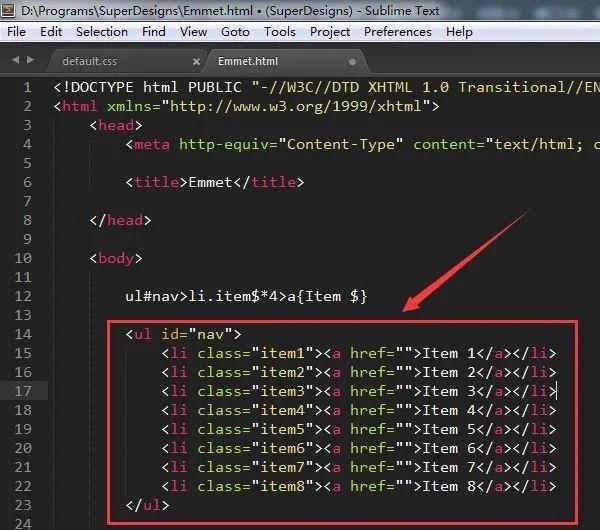Click the unsaved dot on Emmet.html tab
600x530 pixels.
click(352, 62)
